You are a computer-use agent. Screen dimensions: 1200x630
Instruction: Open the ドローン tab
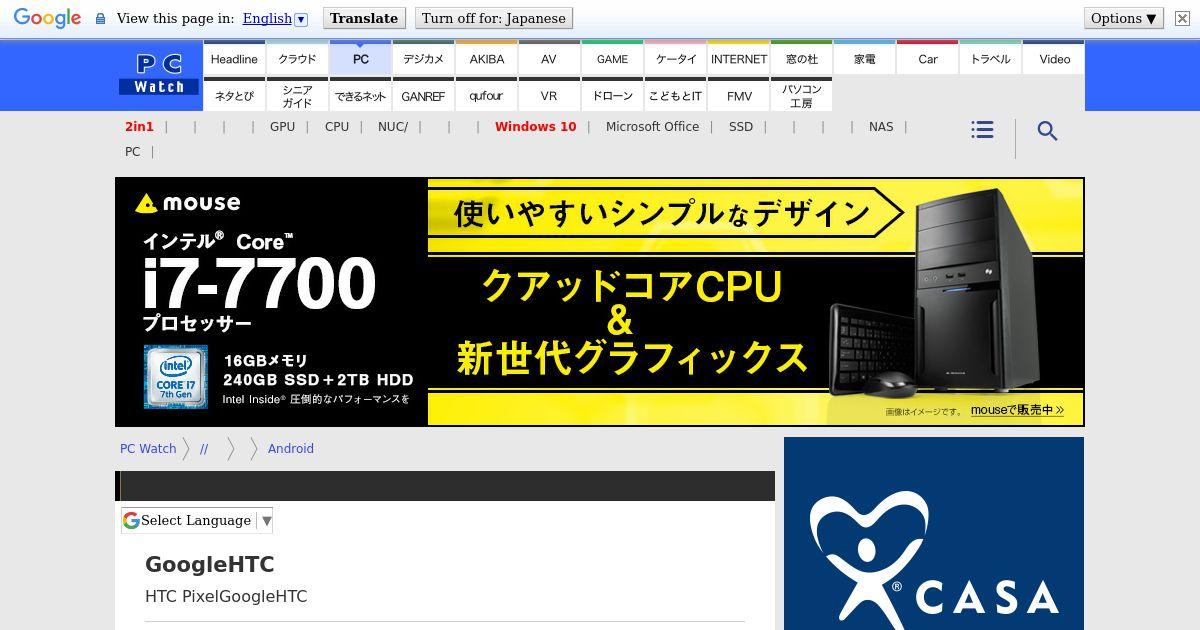tap(612, 95)
